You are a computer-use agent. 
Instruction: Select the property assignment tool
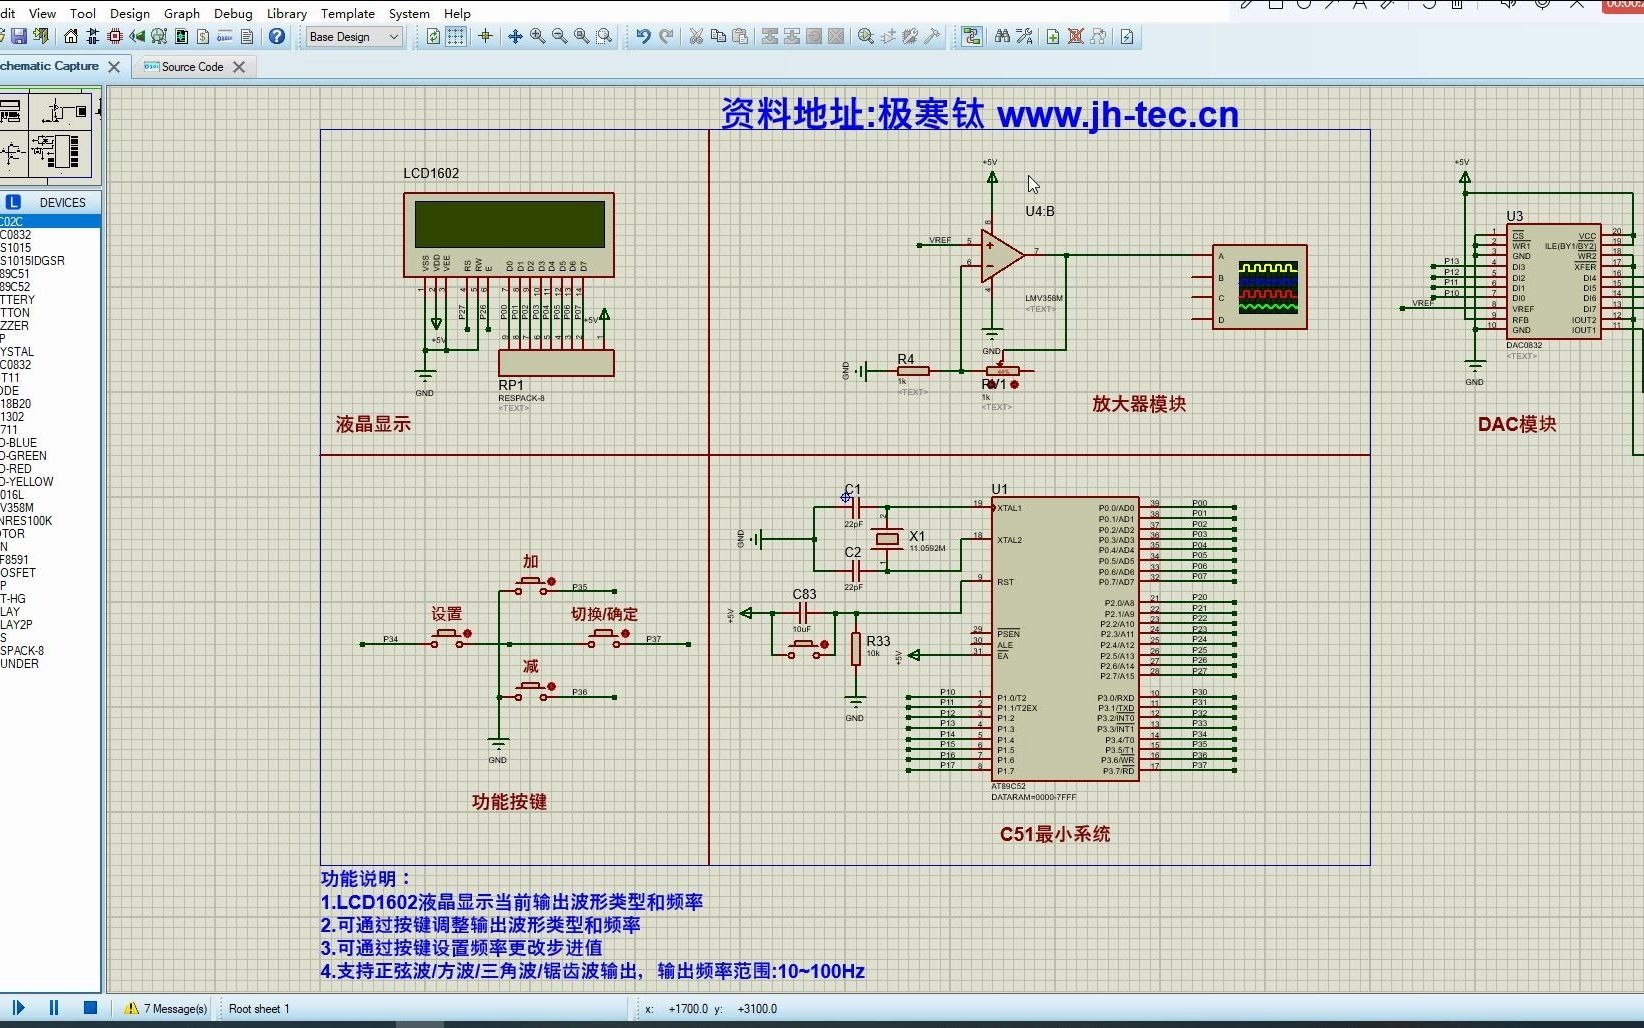1024,36
